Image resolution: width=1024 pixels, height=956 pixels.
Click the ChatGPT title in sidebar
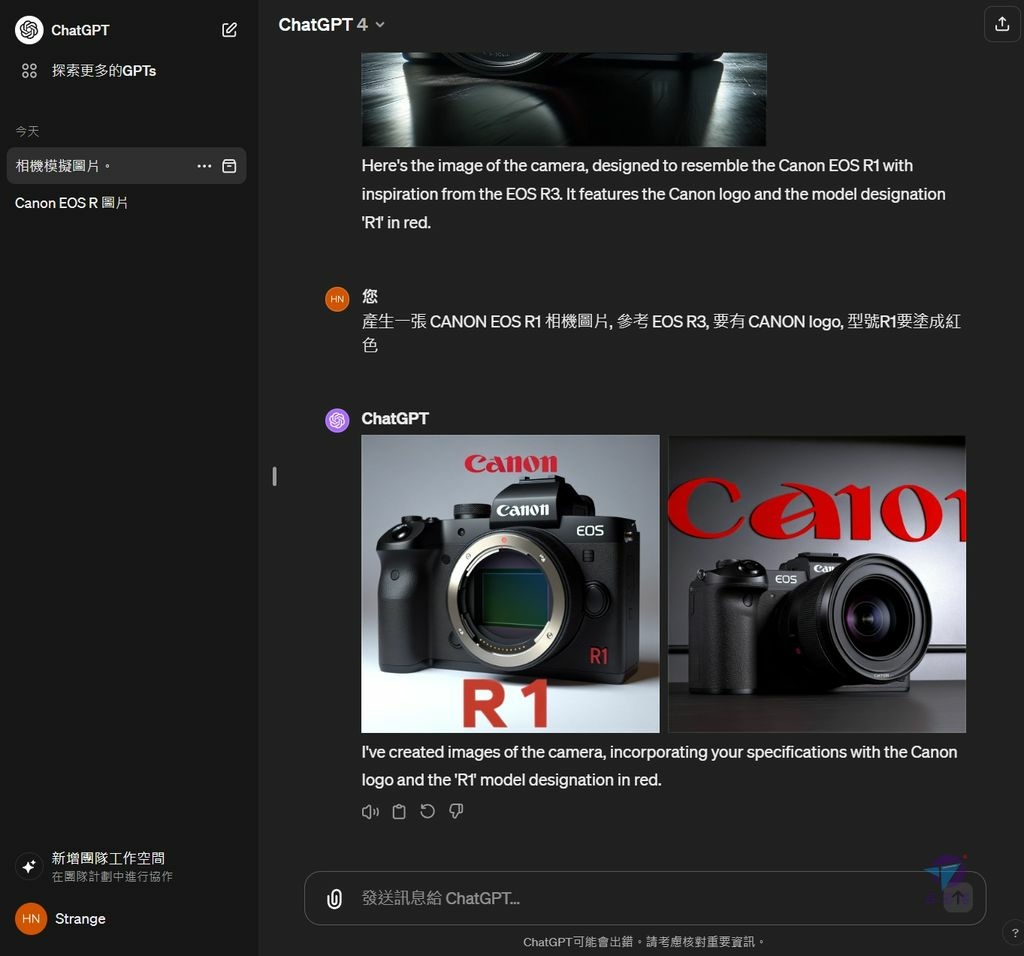(x=80, y=30)
